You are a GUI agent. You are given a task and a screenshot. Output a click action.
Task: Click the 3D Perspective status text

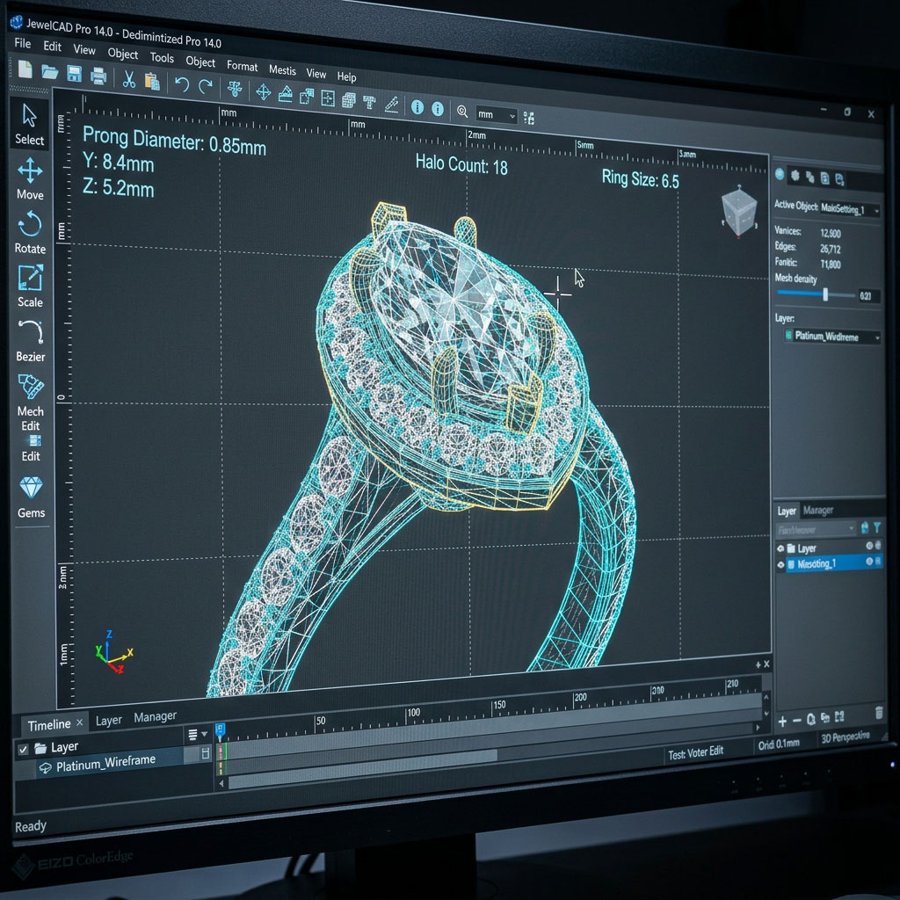tap(845, 737)
